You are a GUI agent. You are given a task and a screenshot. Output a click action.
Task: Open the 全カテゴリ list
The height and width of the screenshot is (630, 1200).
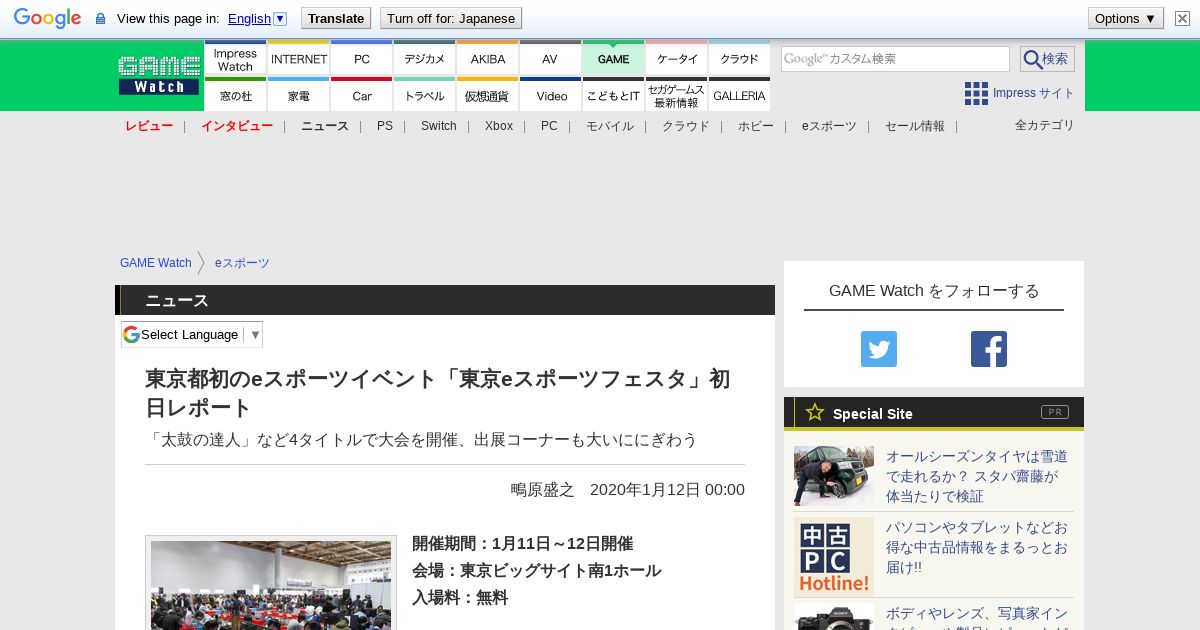[1045, 125]
